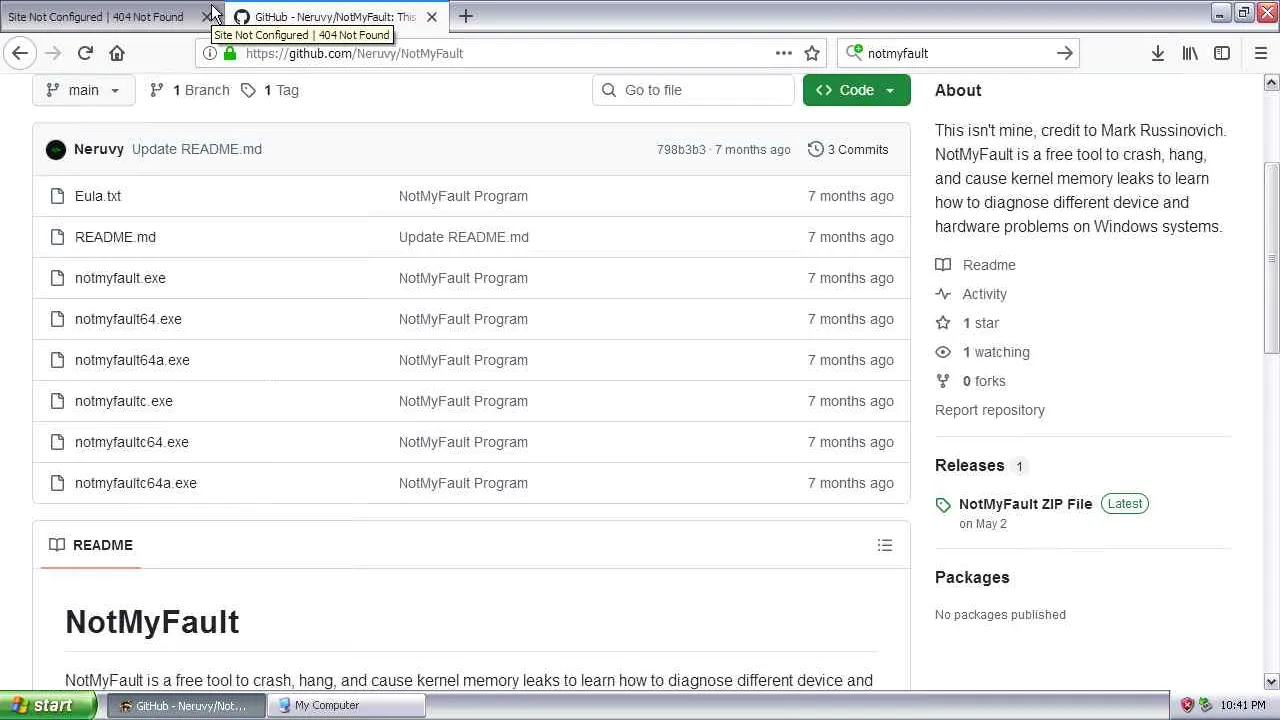
Task: Open the notmyfault64a.exe file
Action: 132,360
